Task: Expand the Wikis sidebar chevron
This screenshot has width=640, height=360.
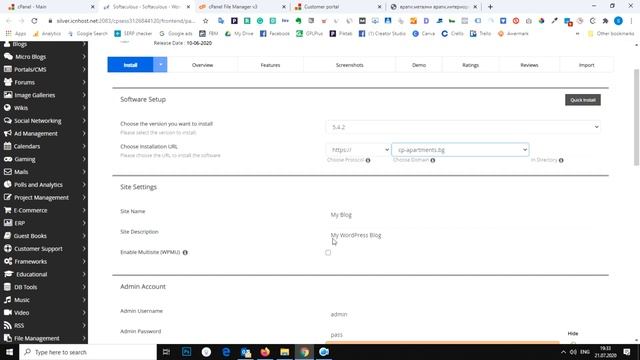Action: pyautogui.click(x=84, y=108)
